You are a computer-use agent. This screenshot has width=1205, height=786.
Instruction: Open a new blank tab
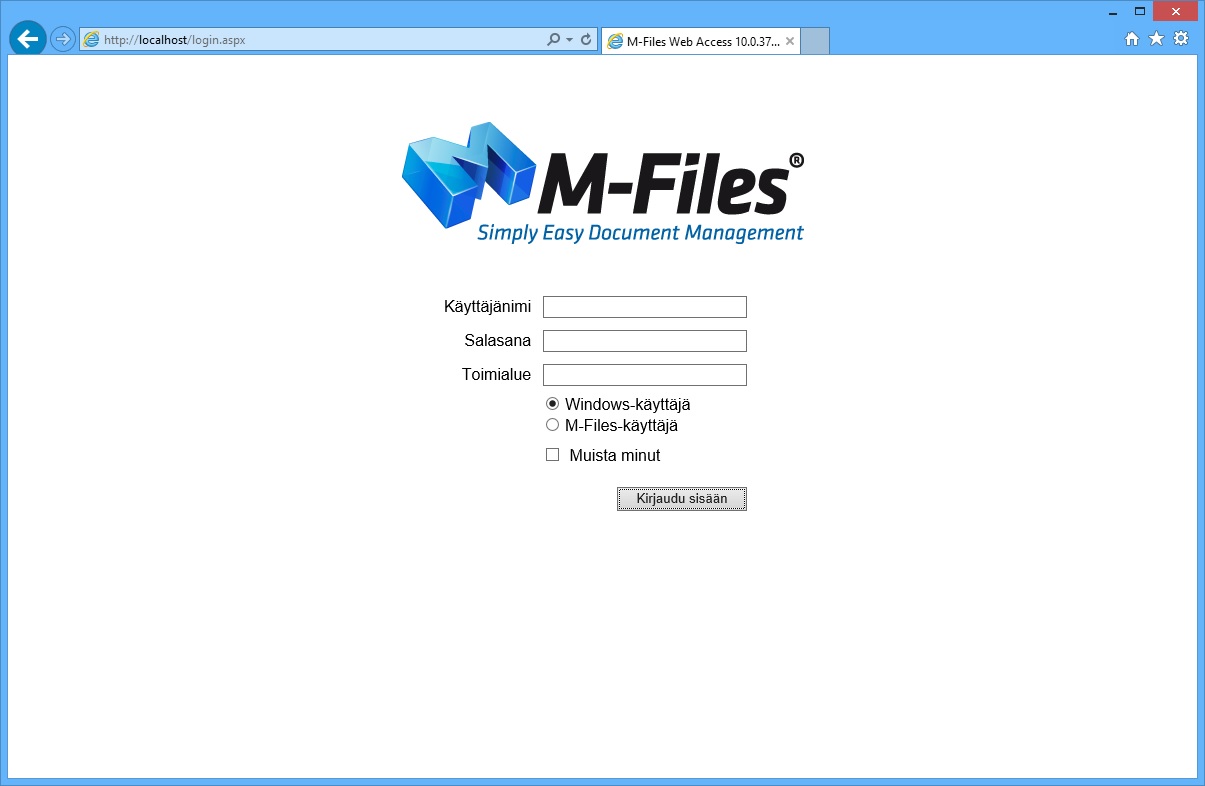click(815, 41)
